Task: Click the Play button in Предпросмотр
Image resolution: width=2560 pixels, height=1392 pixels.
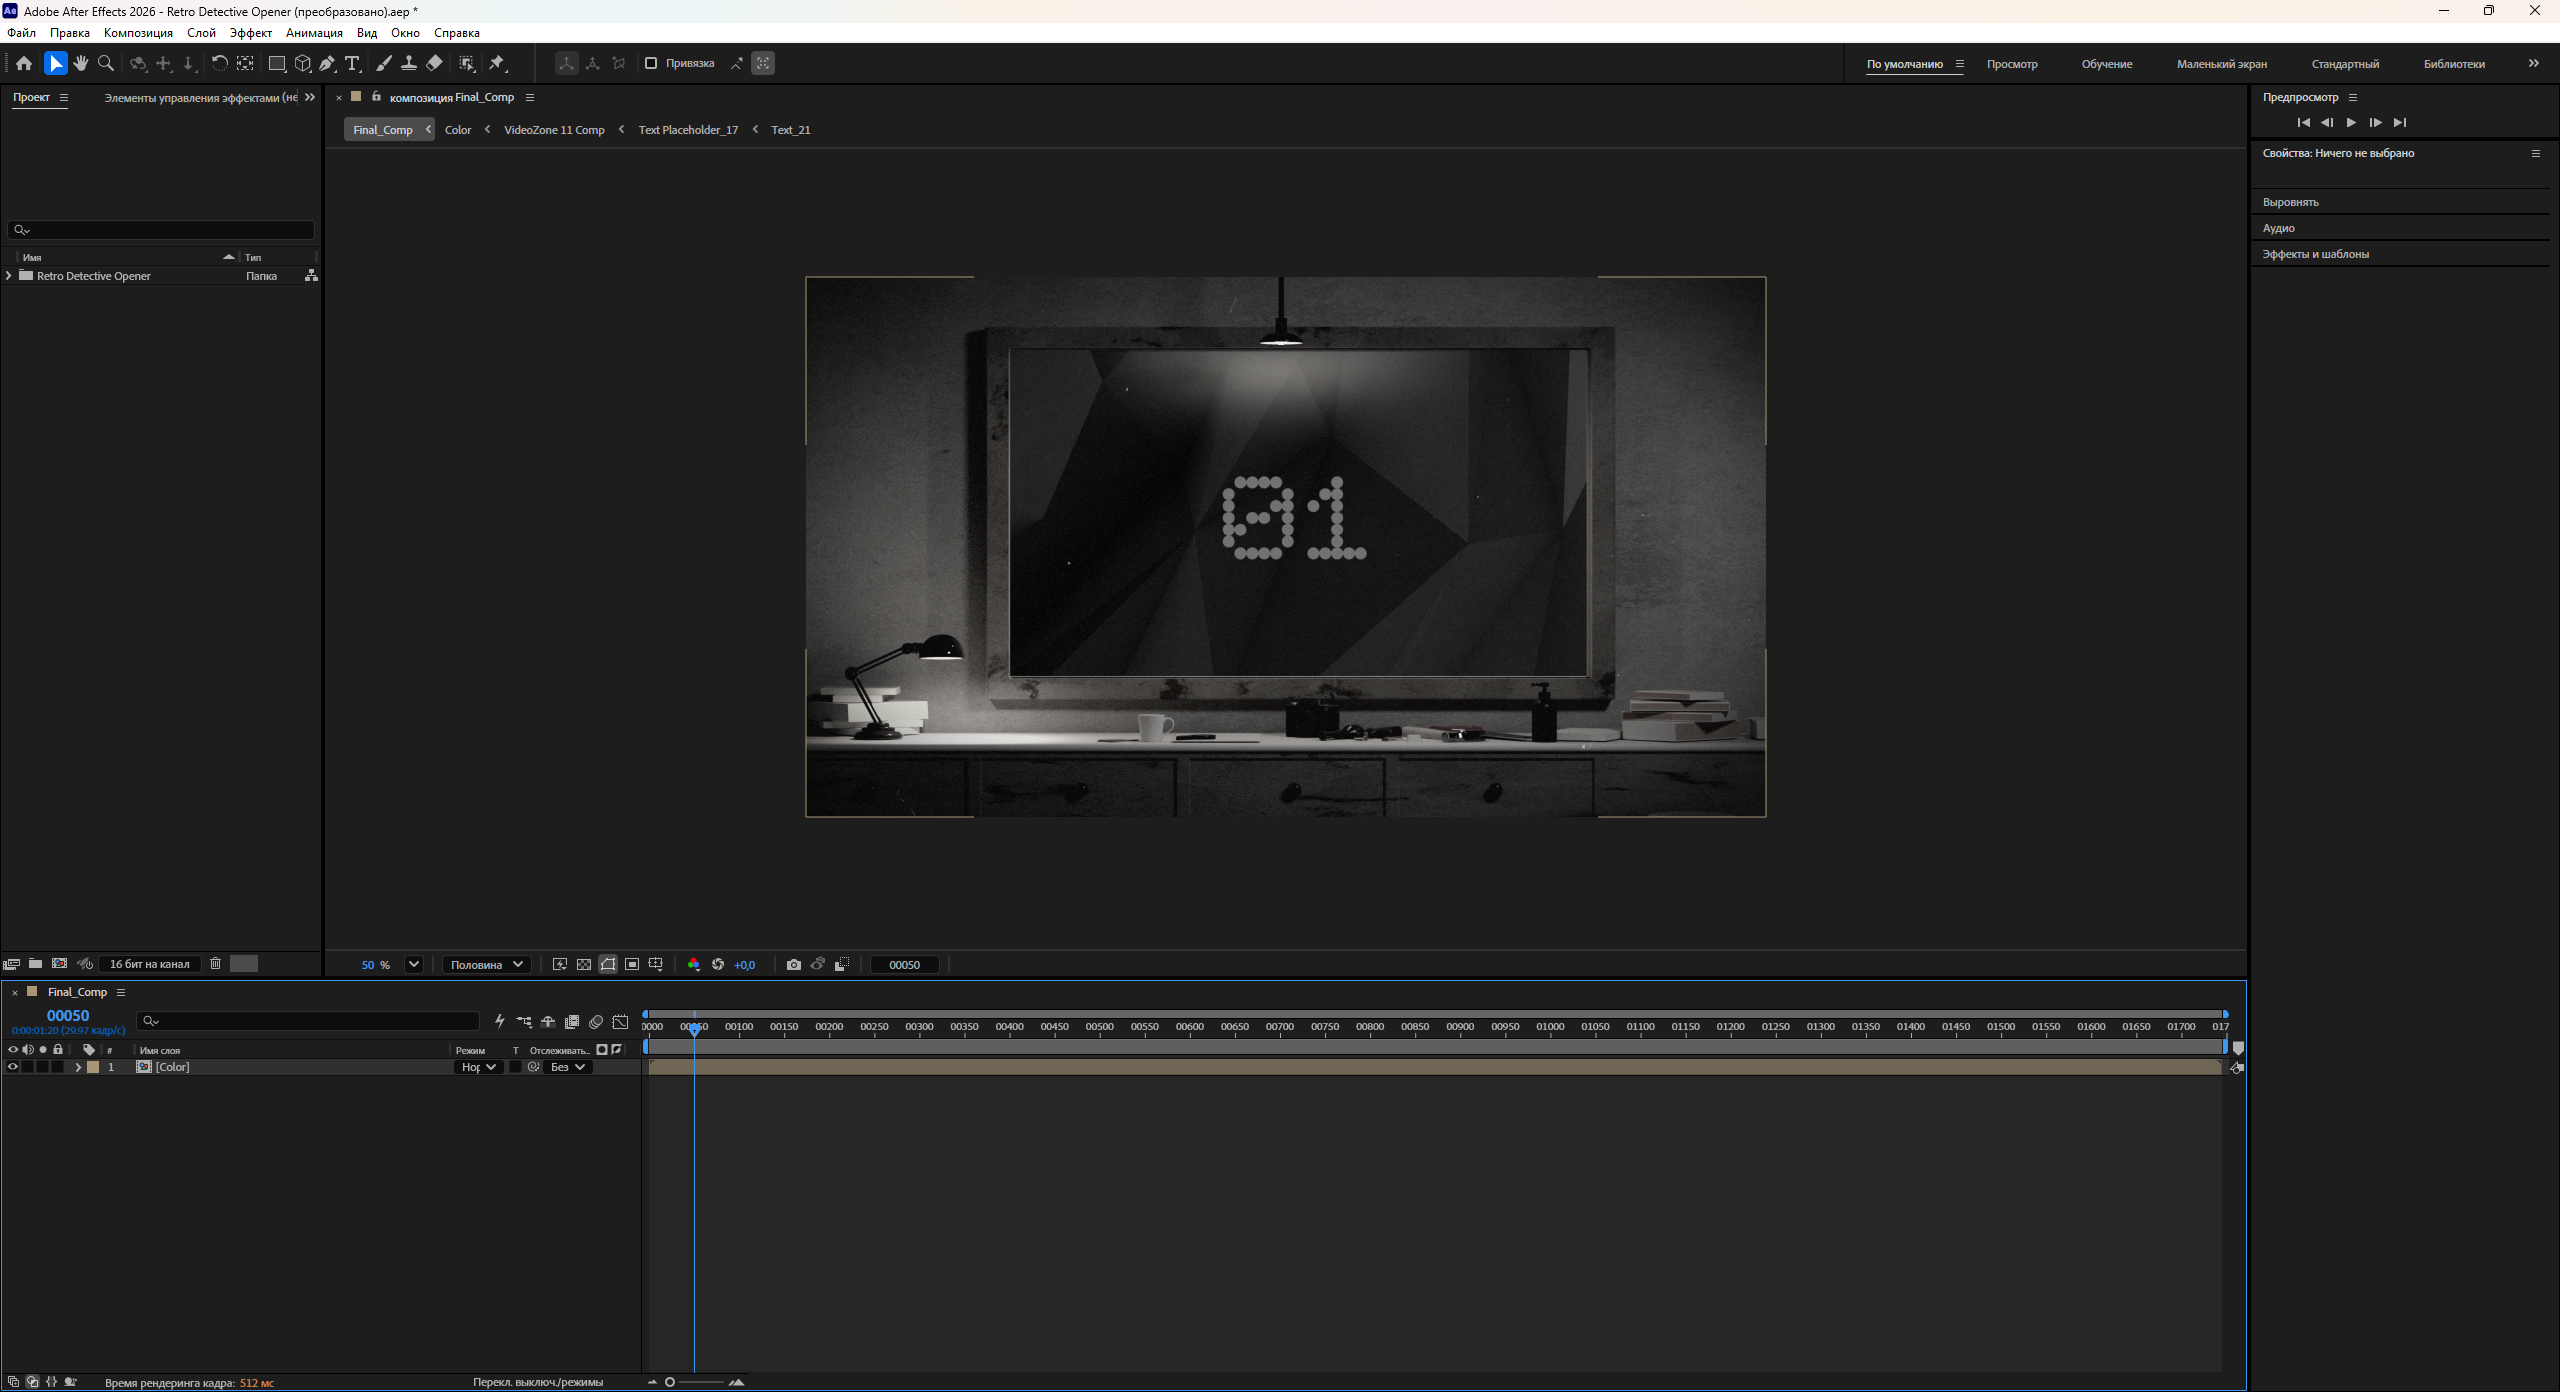Action: (2351, 122)
